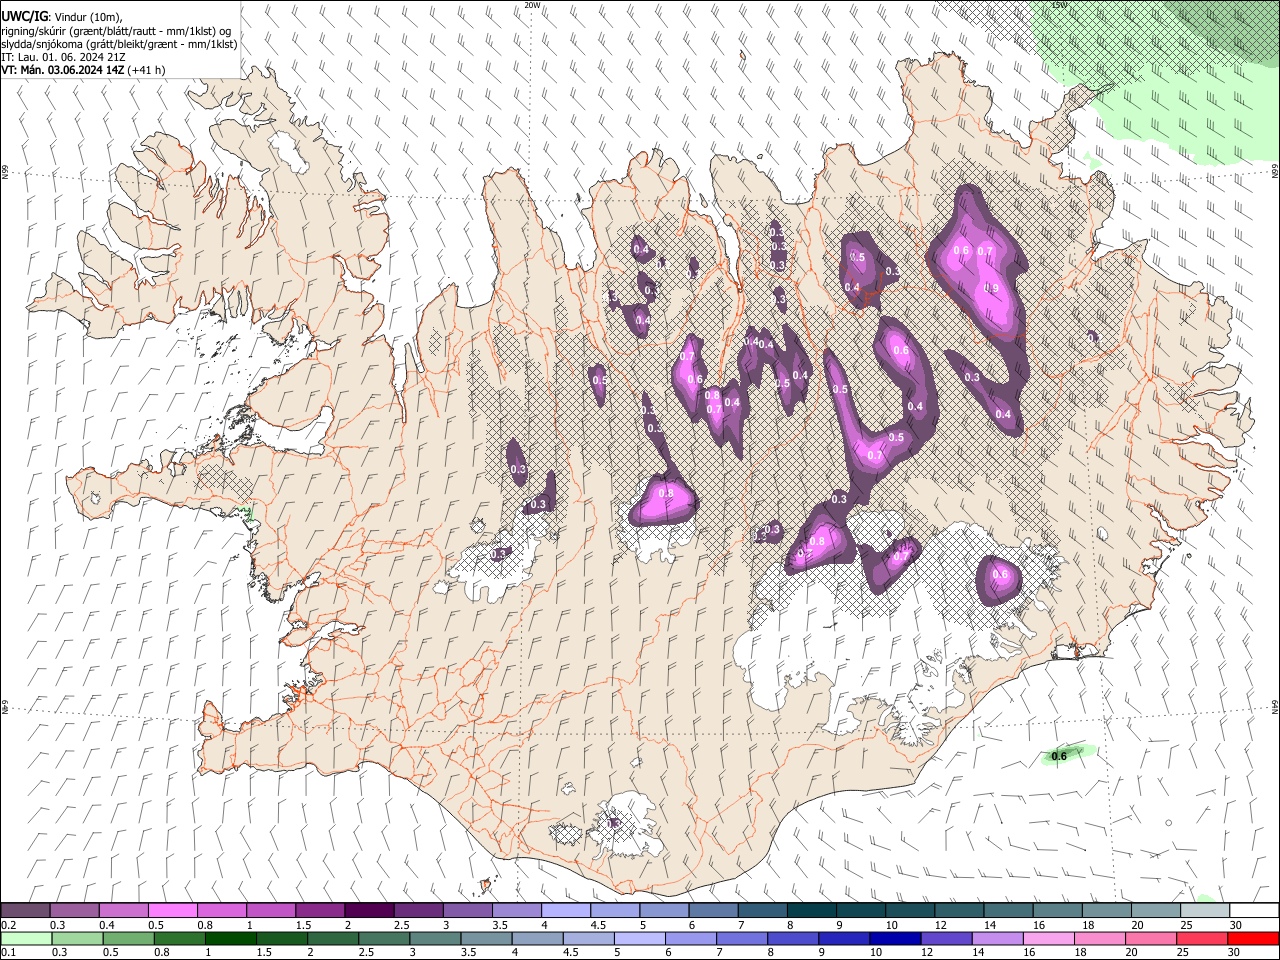Click the light lavender 4–4.5 snow legend swatch
The width and height of the screenshot is (1280, 960).
pyautogui.click(x=566, y=911)
